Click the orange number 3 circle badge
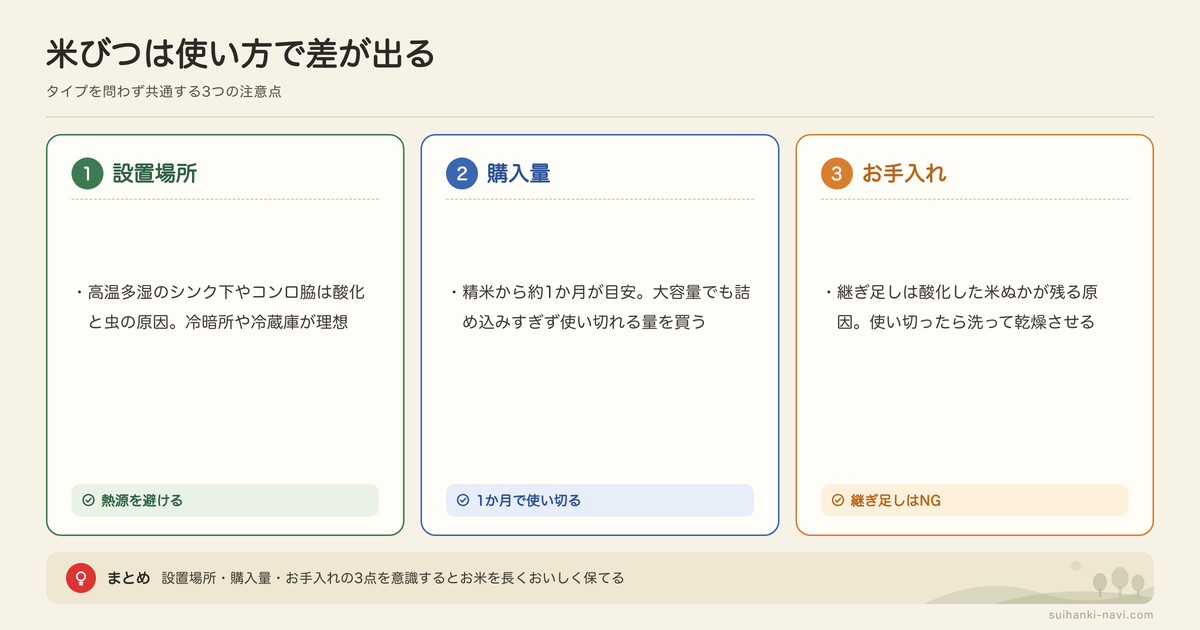Screen dimensions: 1200x630 [837, 173]
